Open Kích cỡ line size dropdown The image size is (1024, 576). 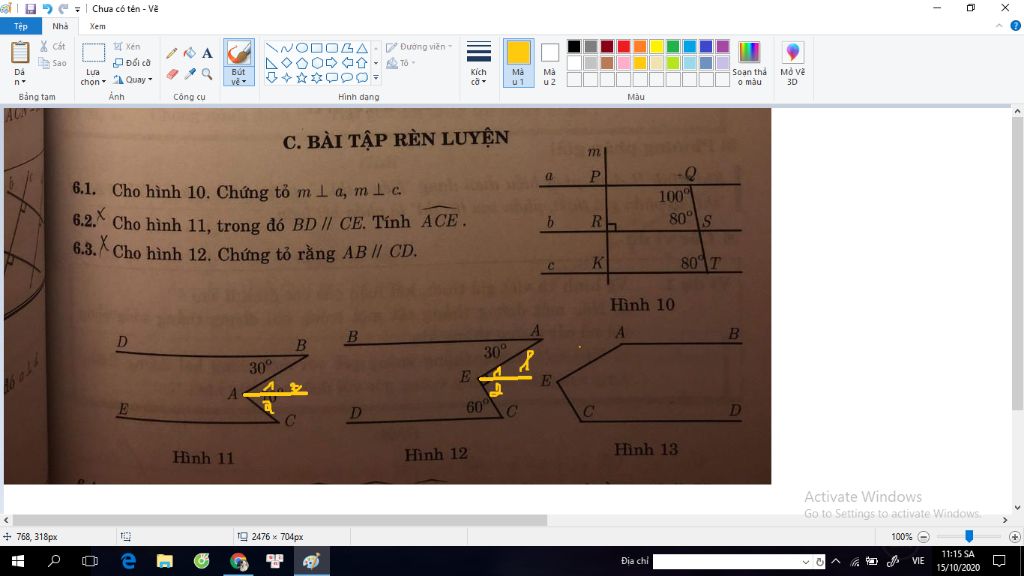tap(478, 63)
